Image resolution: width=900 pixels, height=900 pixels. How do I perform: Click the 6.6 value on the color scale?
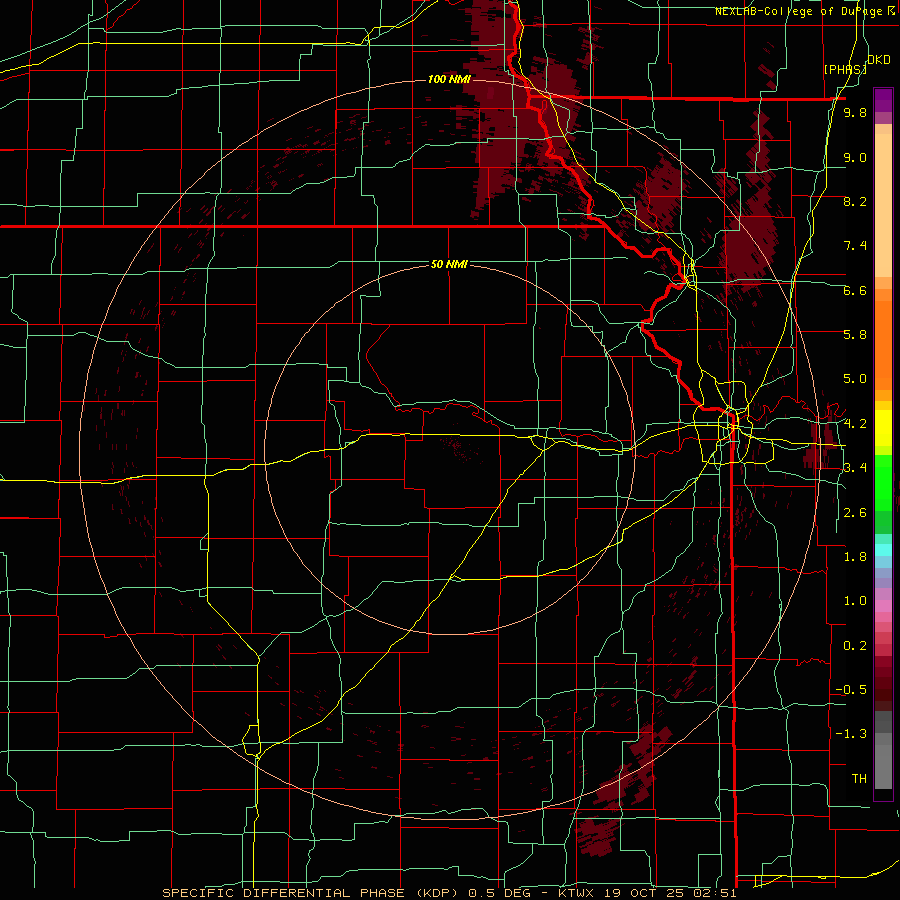pyautogui.click(x=855, y=290)
